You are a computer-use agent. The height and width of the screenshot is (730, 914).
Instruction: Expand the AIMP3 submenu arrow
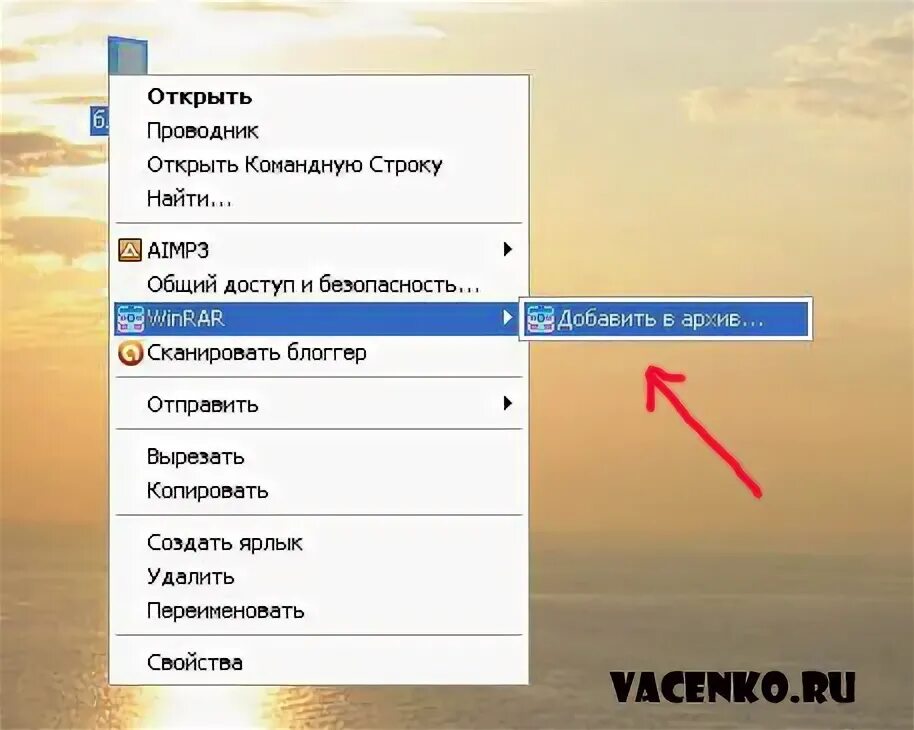coord(508,250)
